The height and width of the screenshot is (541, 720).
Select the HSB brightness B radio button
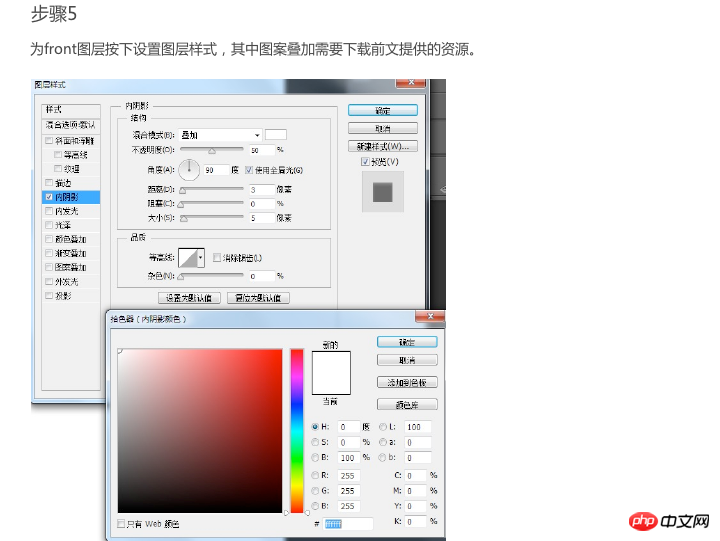coord(315,457)
